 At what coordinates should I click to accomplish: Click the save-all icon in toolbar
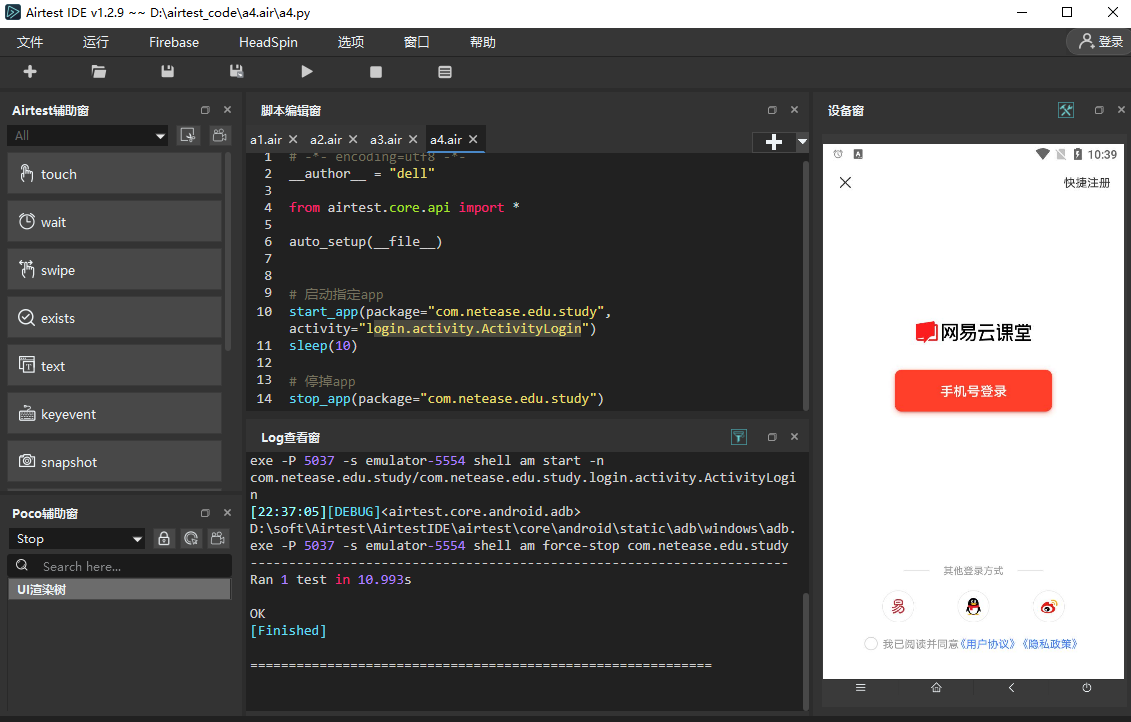[x=236, y=71]
